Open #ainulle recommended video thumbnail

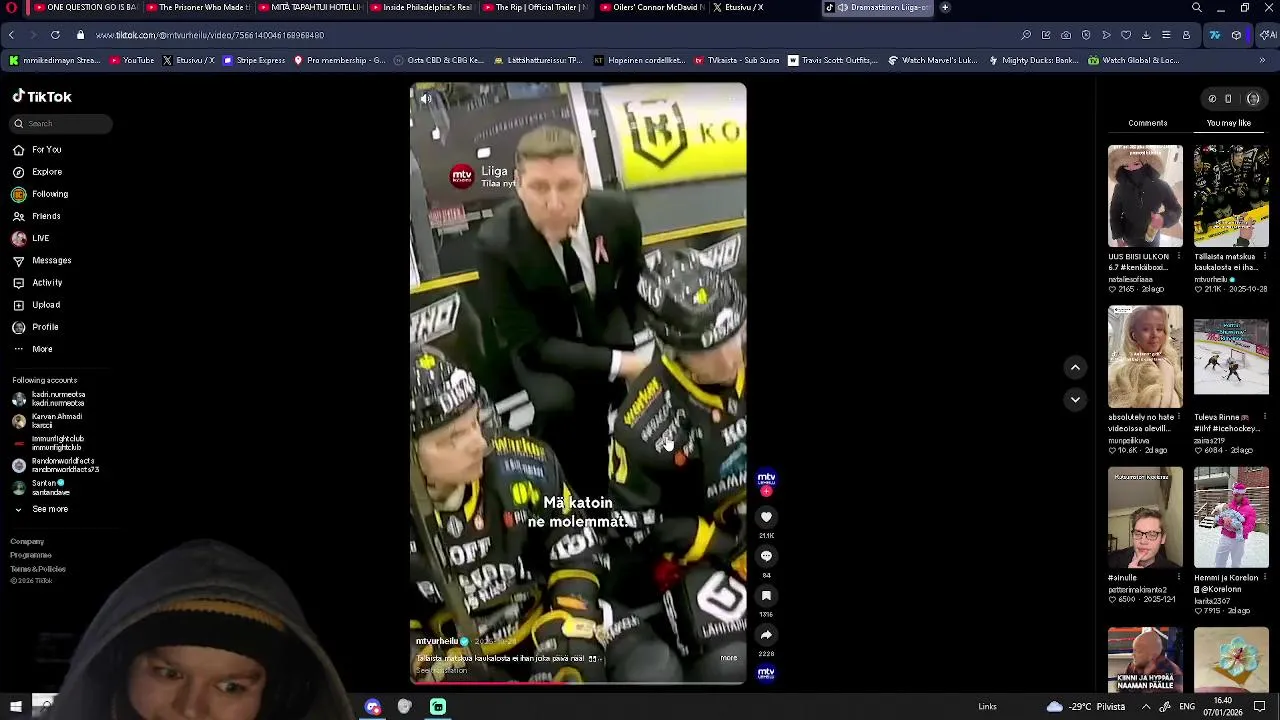[1145, 518]
